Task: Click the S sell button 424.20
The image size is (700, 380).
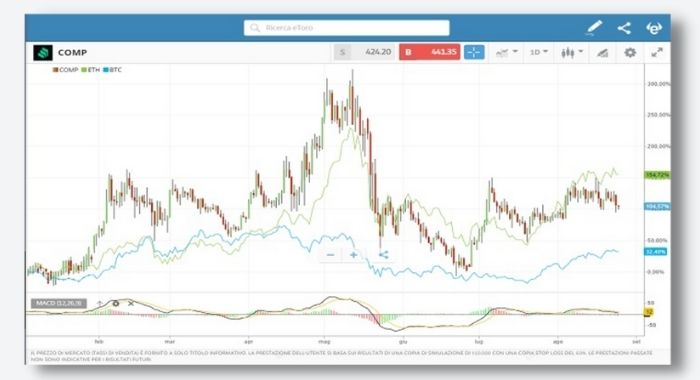Action: point(364,52)
